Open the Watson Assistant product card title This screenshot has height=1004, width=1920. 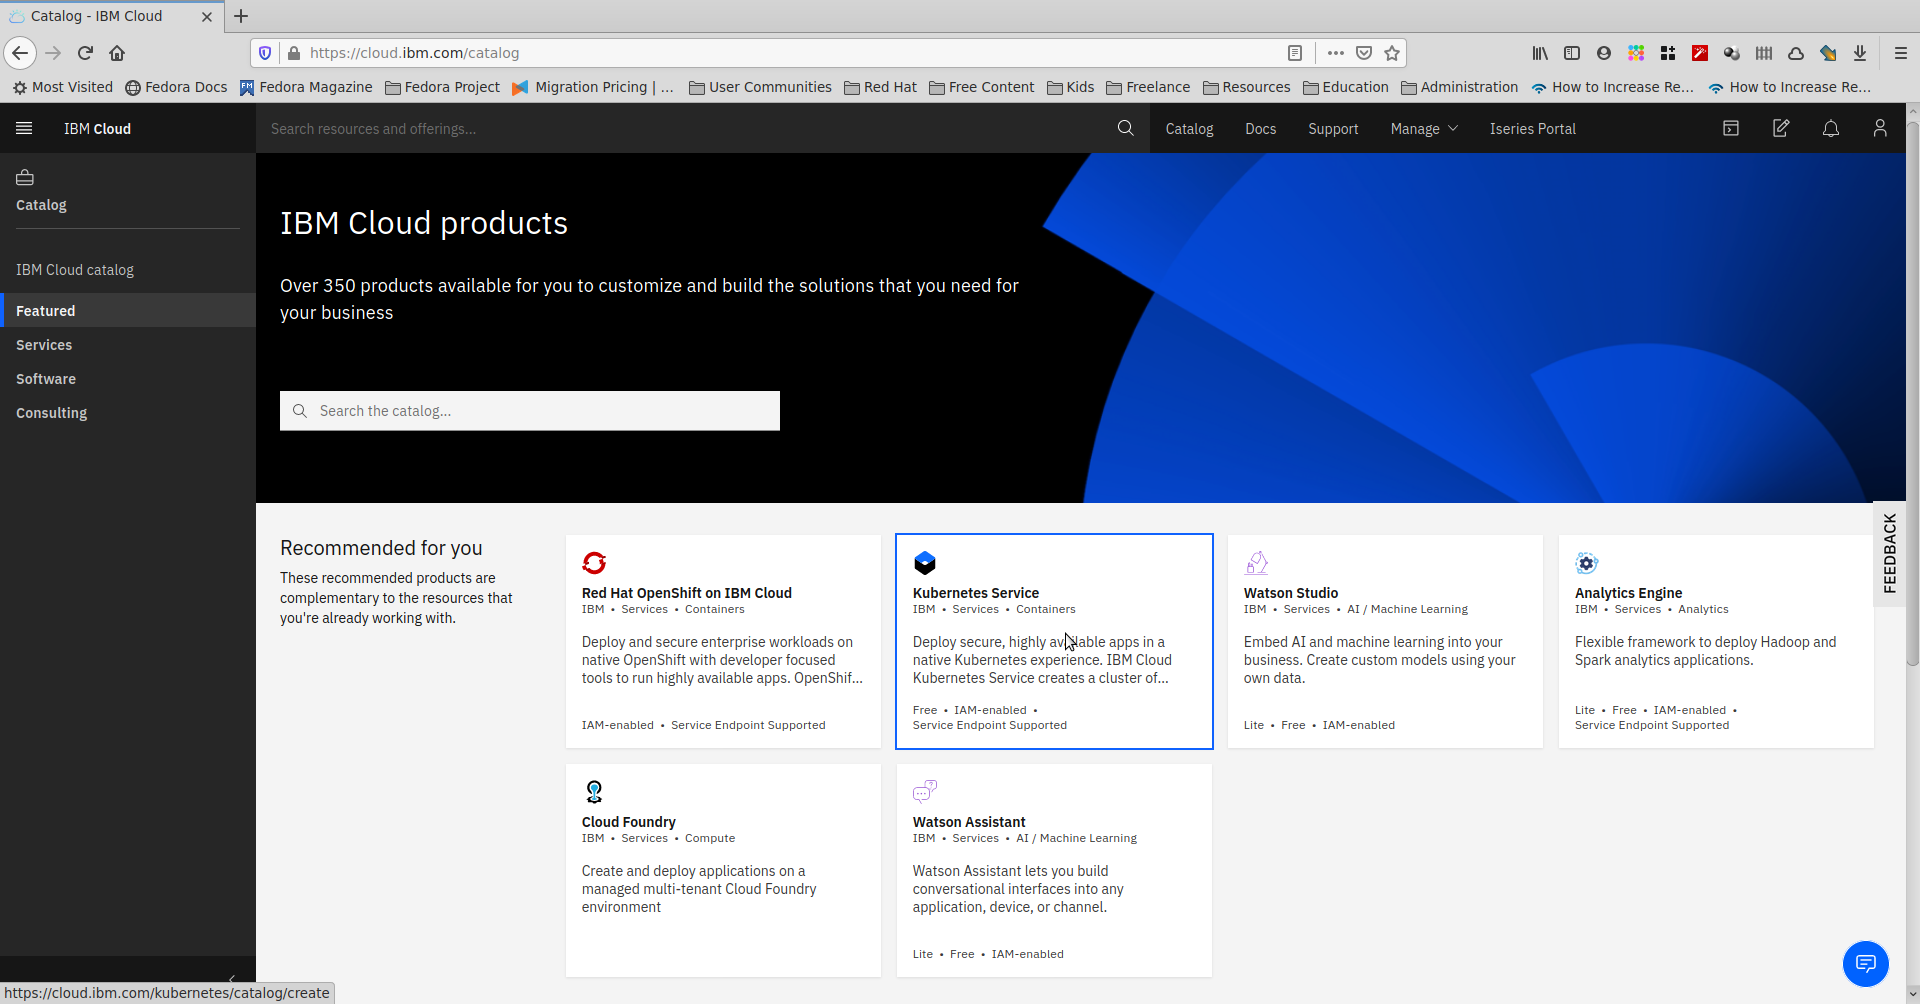tap(968, 822)
